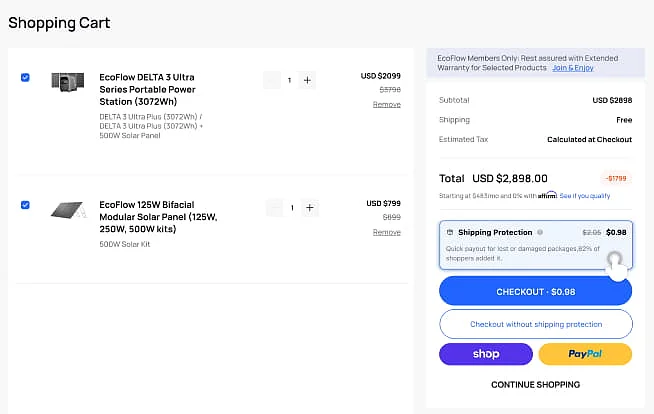Click the blue CHECKOUT button
The height and width of the screenshot is (414, 654).
536,291
